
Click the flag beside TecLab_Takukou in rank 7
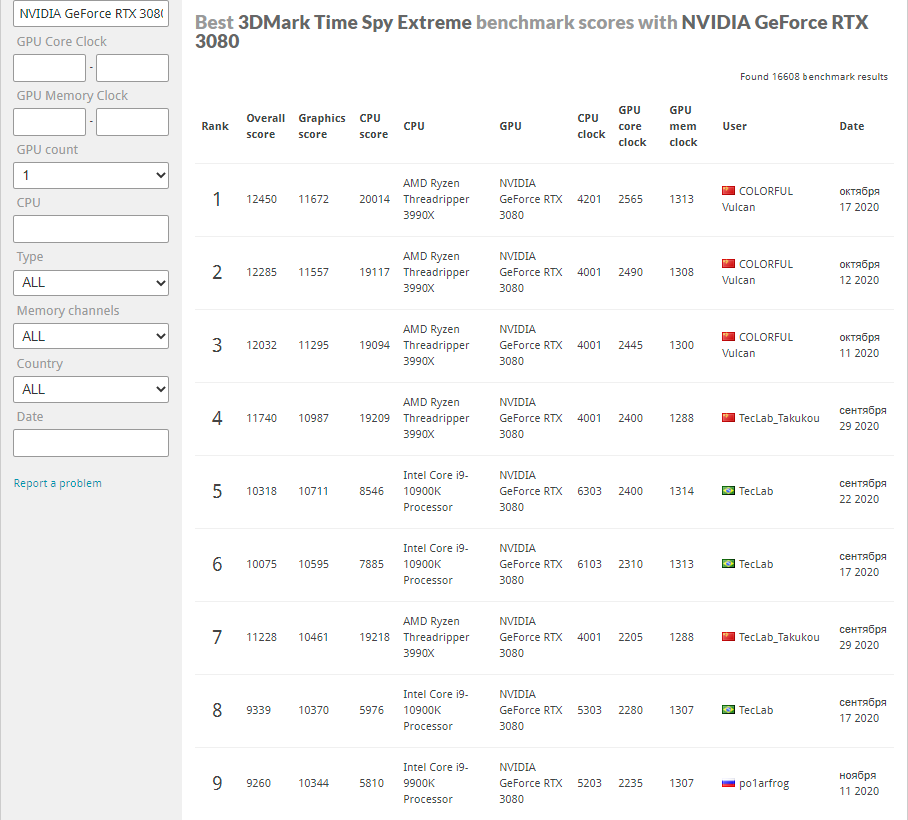pyautogui.click(x=728, y=636)
